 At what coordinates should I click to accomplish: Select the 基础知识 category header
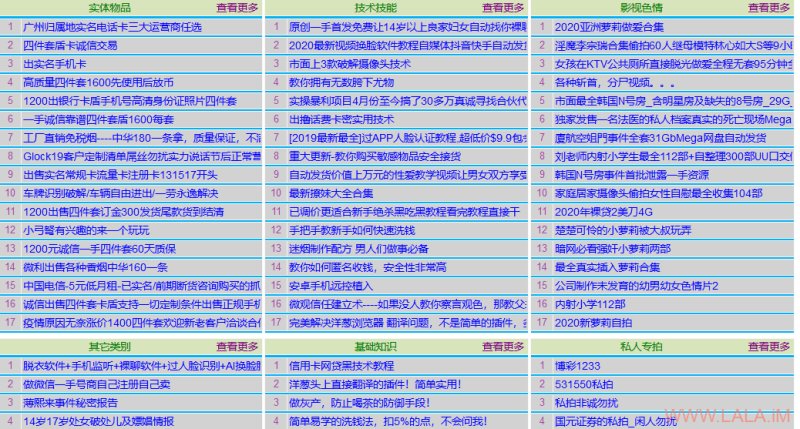(376, 347)
